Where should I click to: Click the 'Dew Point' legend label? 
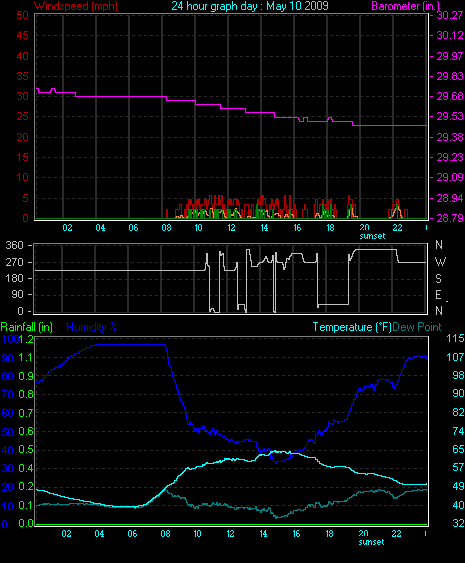[417, 327]
